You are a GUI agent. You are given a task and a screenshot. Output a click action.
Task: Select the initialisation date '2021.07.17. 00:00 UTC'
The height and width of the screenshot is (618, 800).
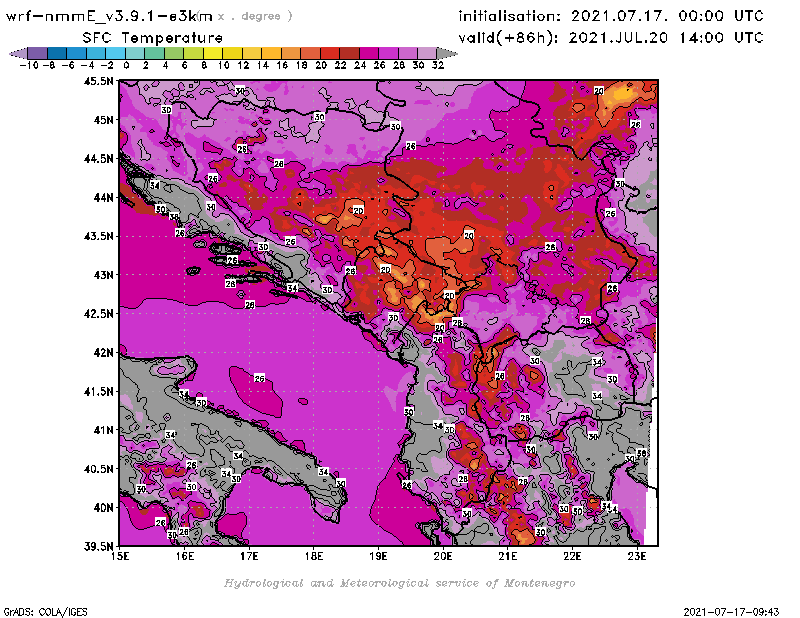(667, 16)
